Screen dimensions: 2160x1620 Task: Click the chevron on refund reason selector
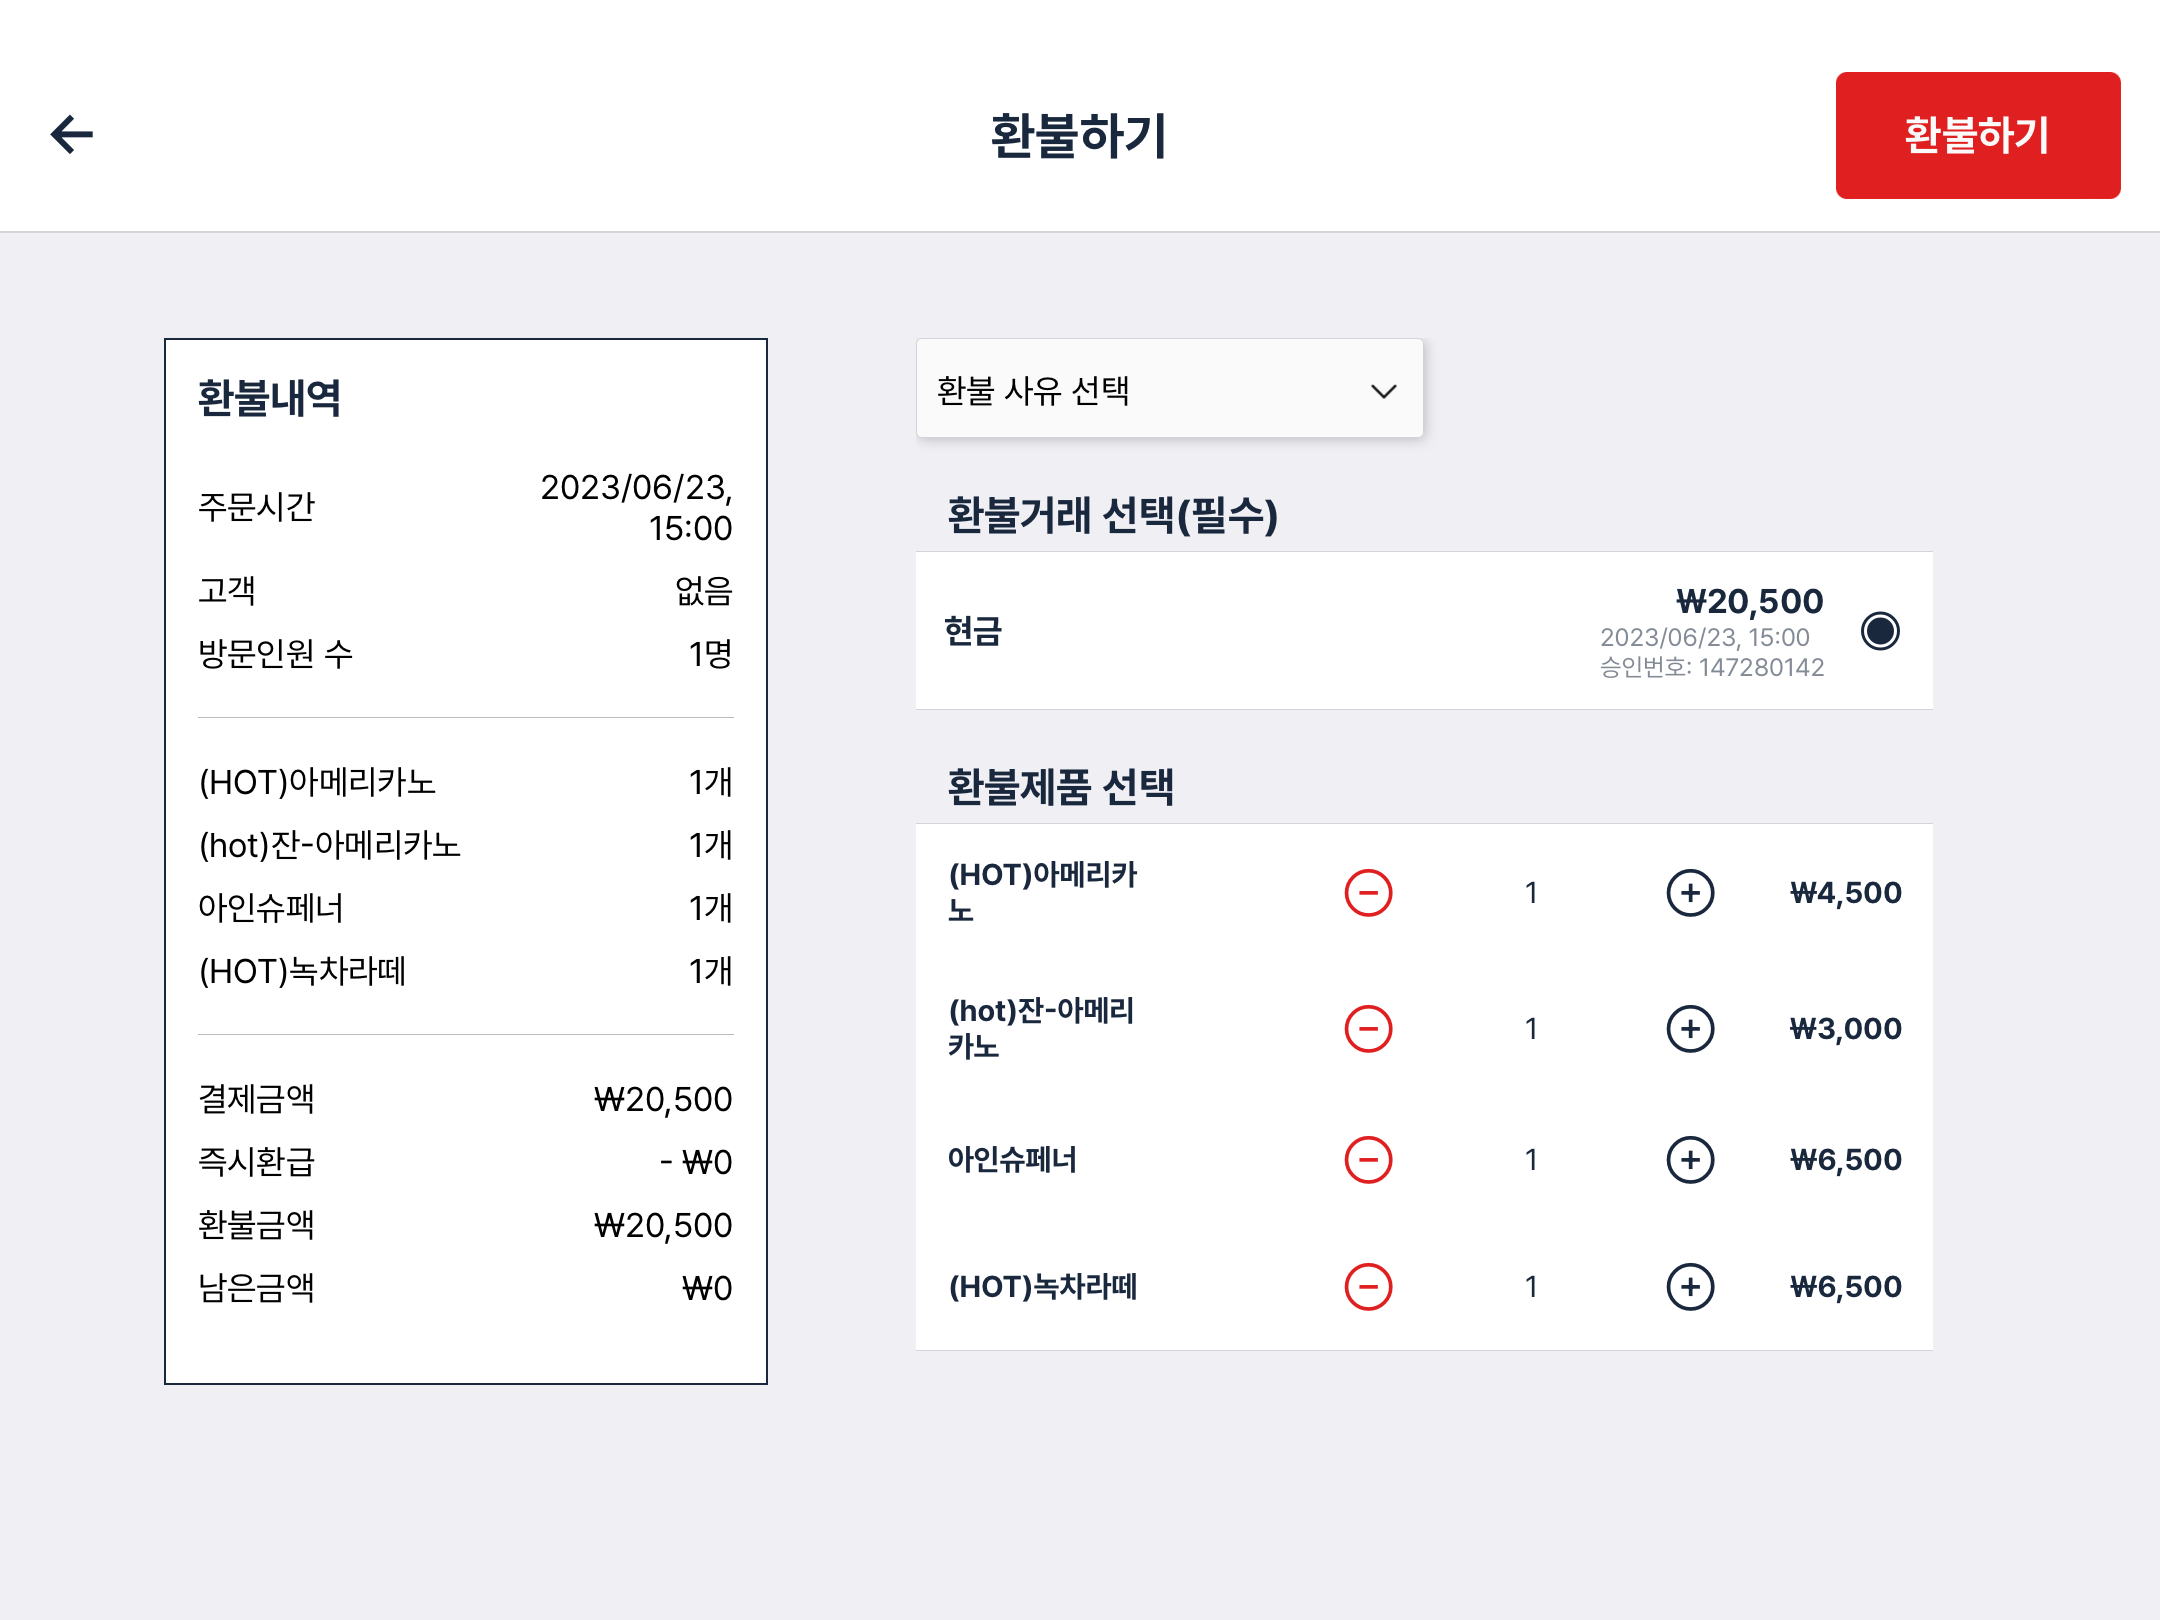pyautogui.click(x=1383, y=391)
